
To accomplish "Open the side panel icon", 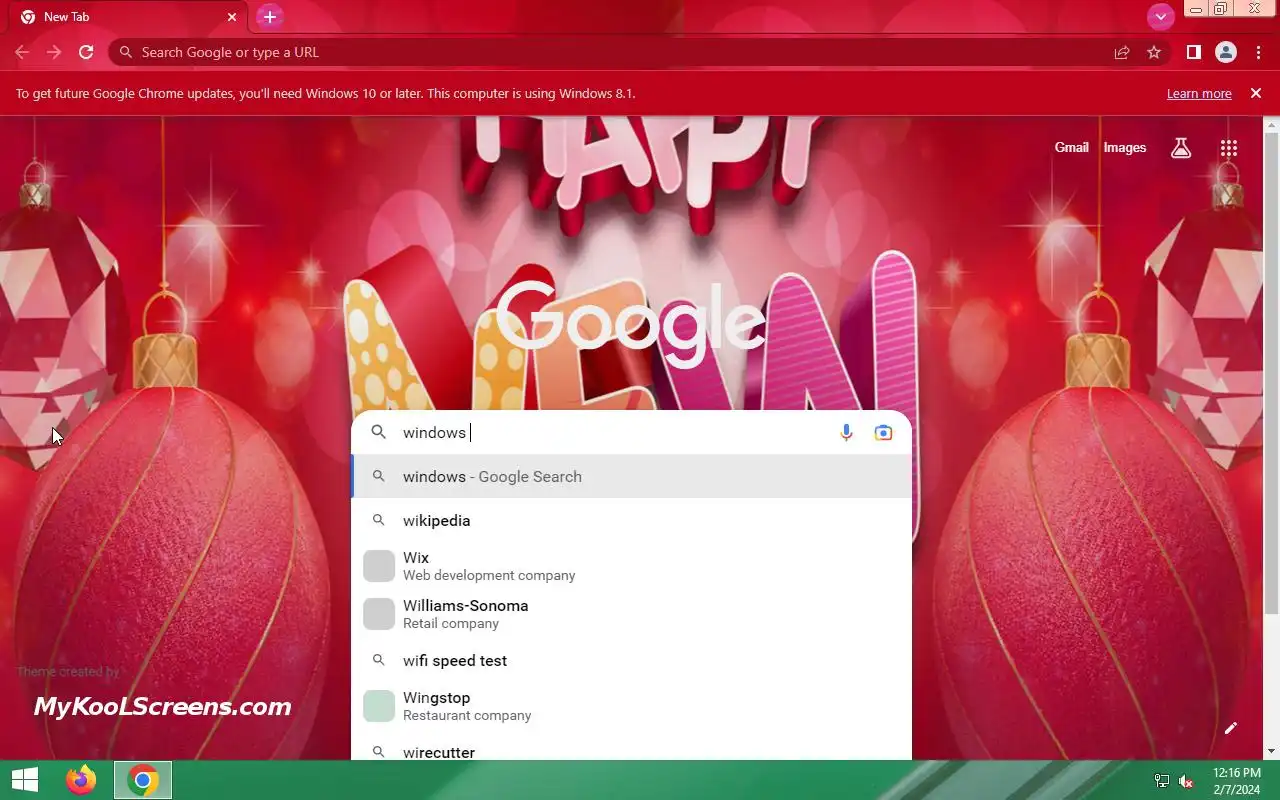I will 1193,52.
